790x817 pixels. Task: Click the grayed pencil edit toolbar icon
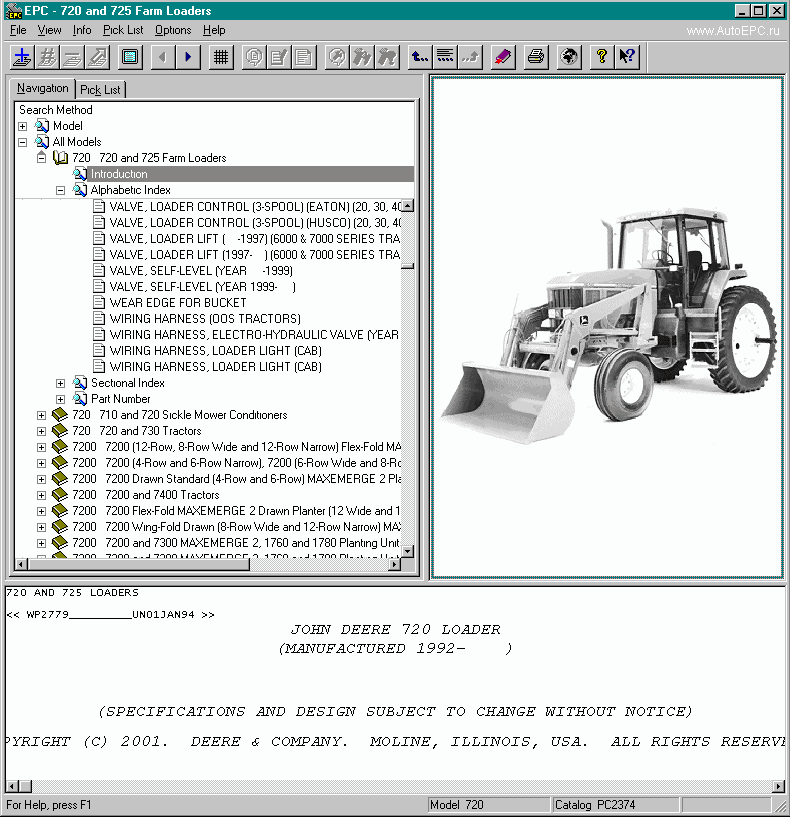tap(279, 57)
